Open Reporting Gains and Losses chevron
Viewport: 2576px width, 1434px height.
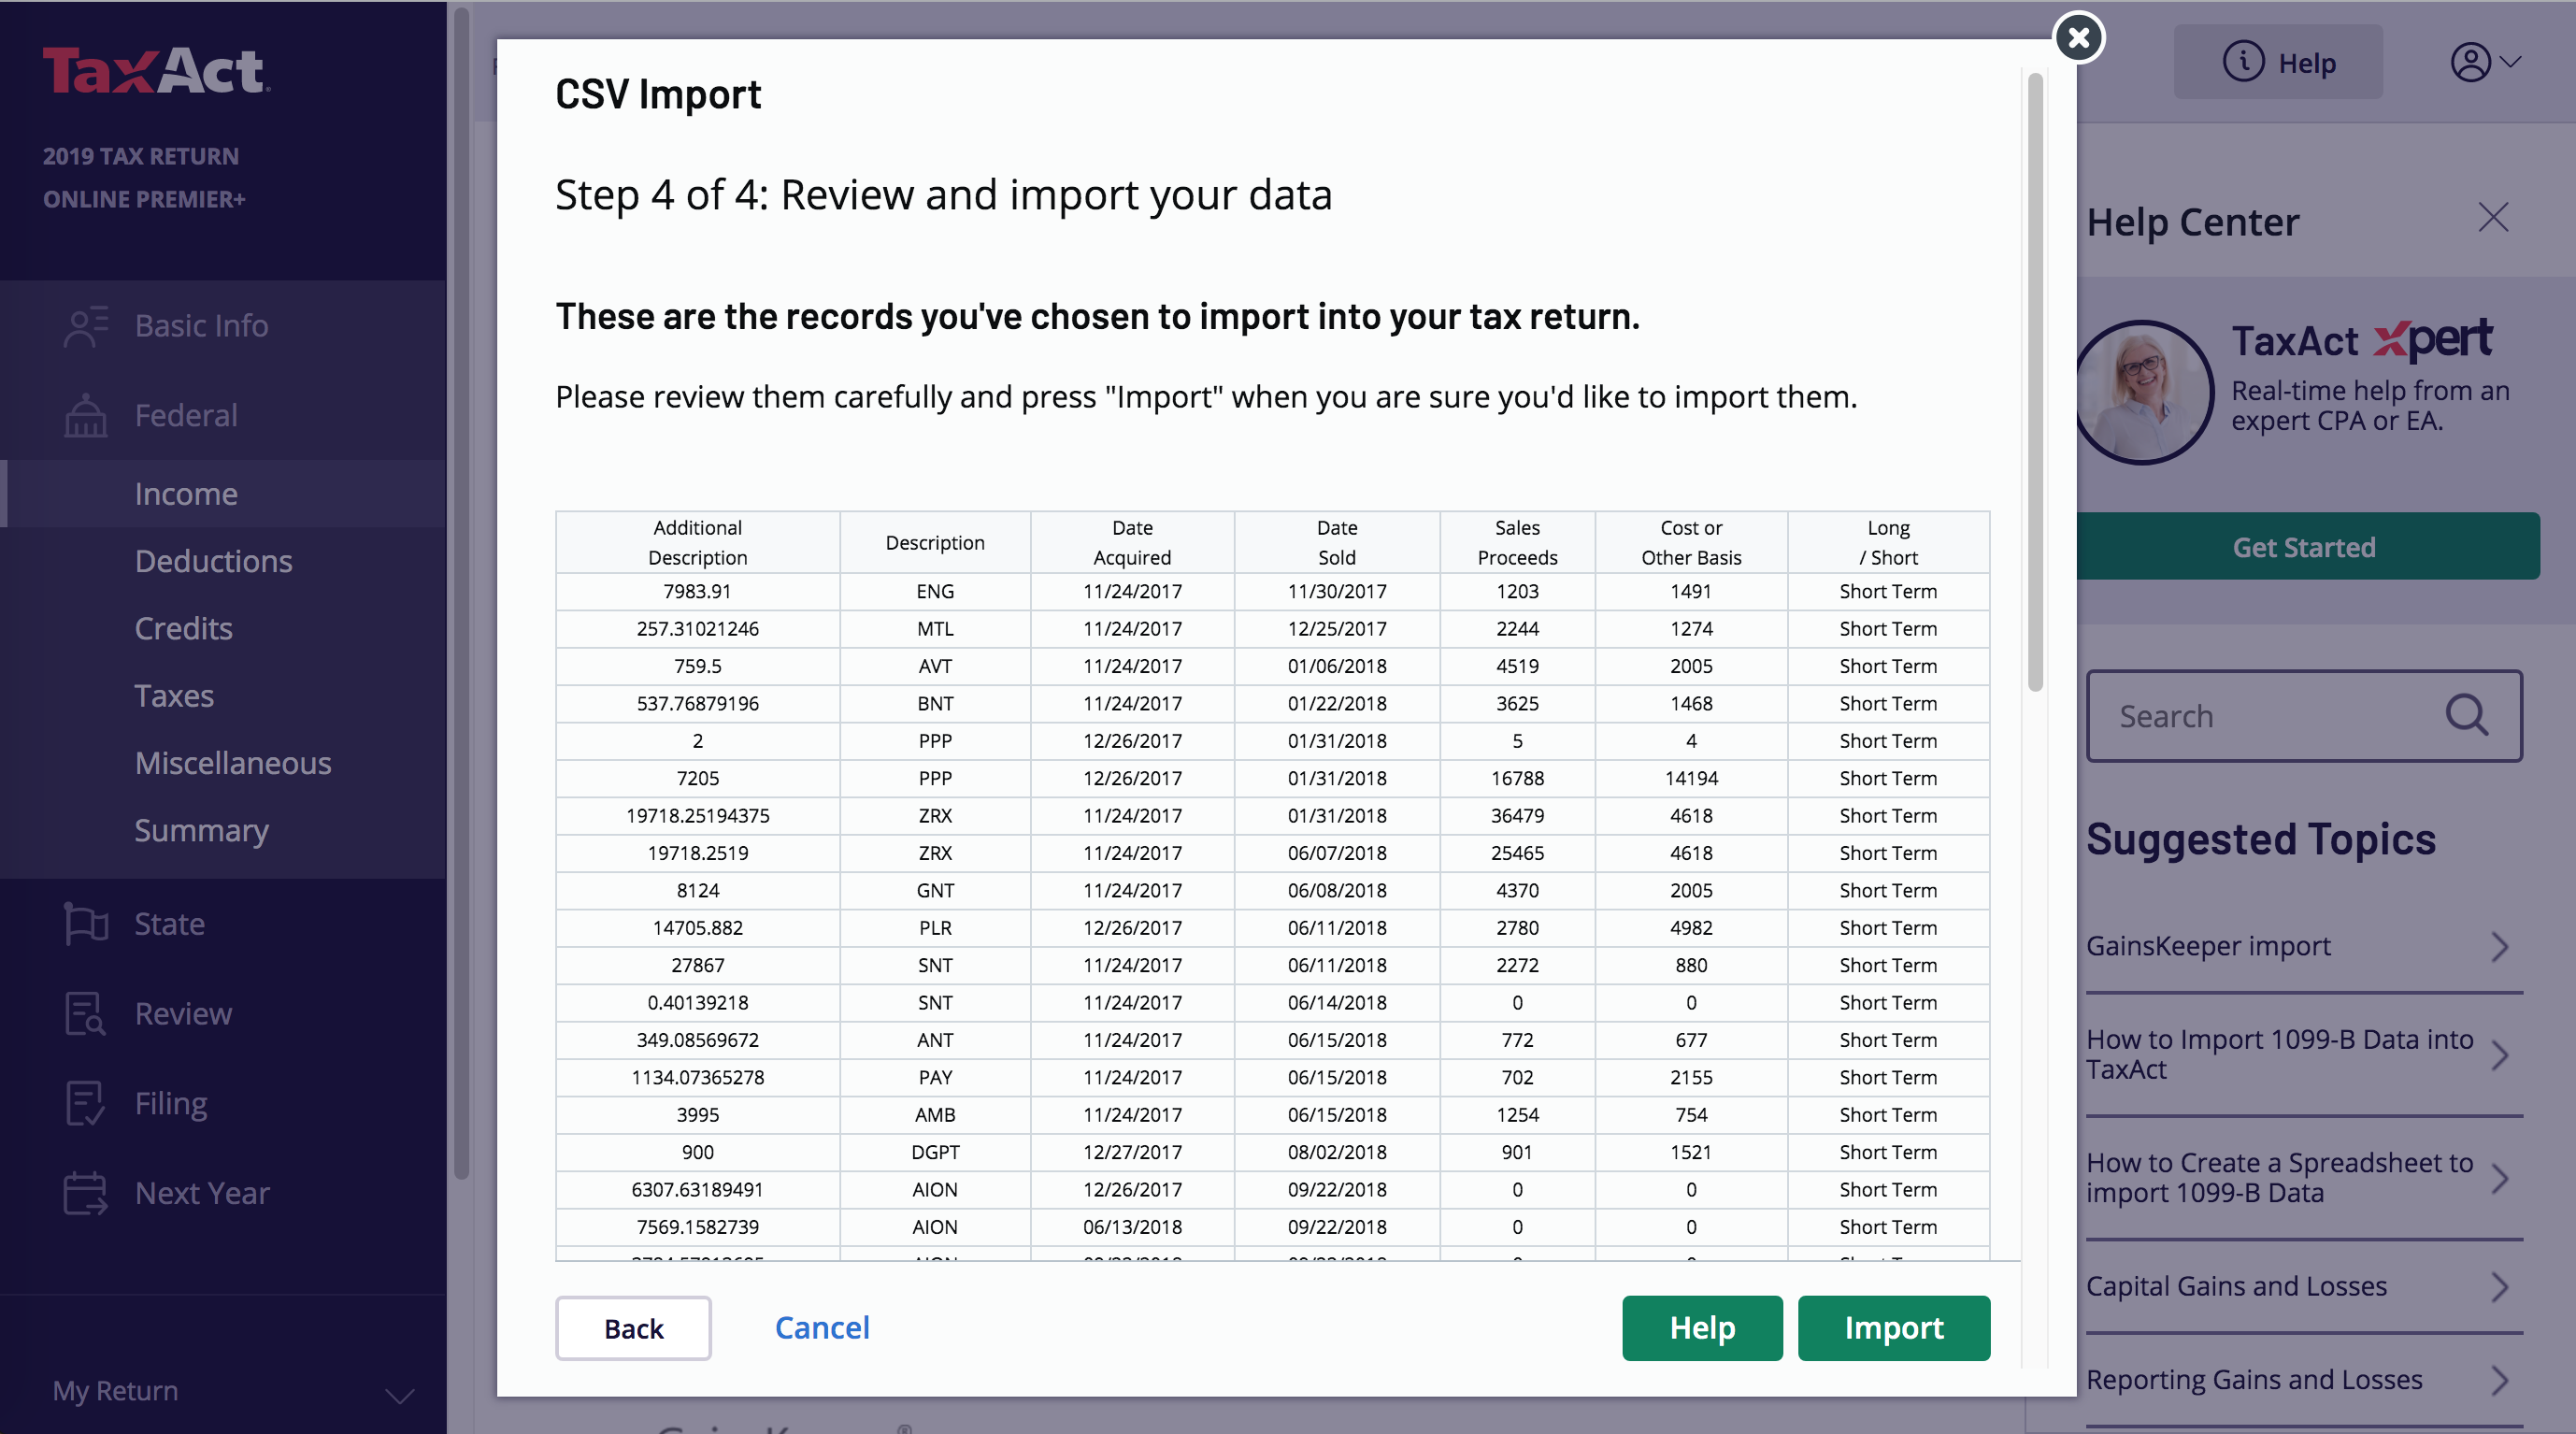2499,1380
